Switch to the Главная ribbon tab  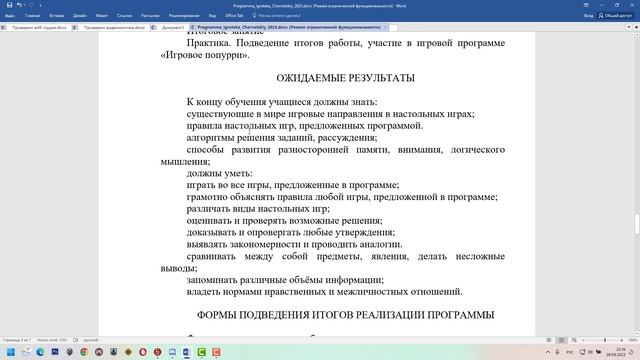[x=33, y=16]
